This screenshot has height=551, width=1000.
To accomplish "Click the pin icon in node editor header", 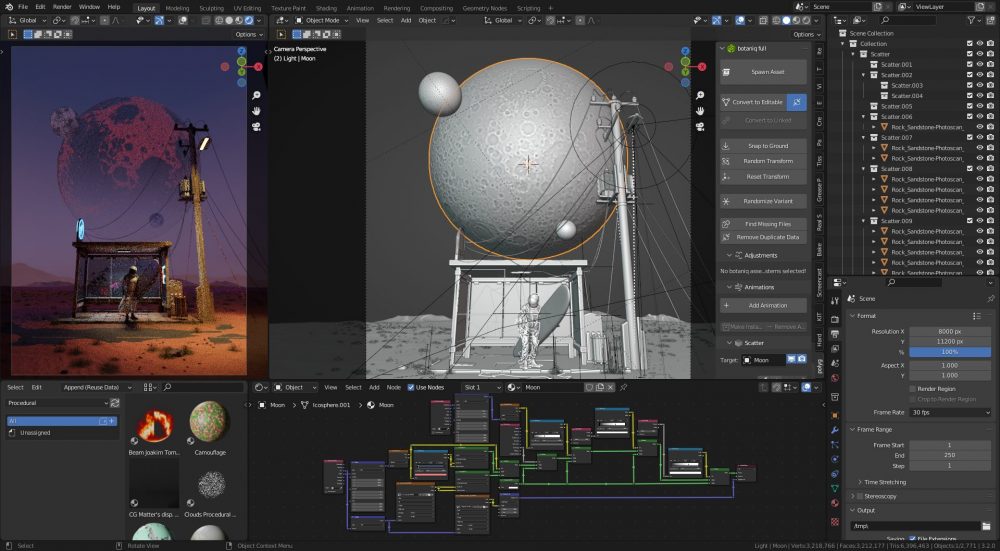I will 624,387.
